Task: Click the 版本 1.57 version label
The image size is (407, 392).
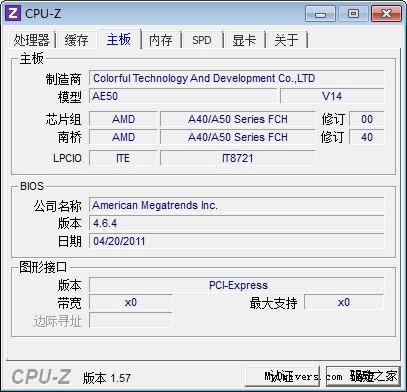Action: click(x=107, y=378)
